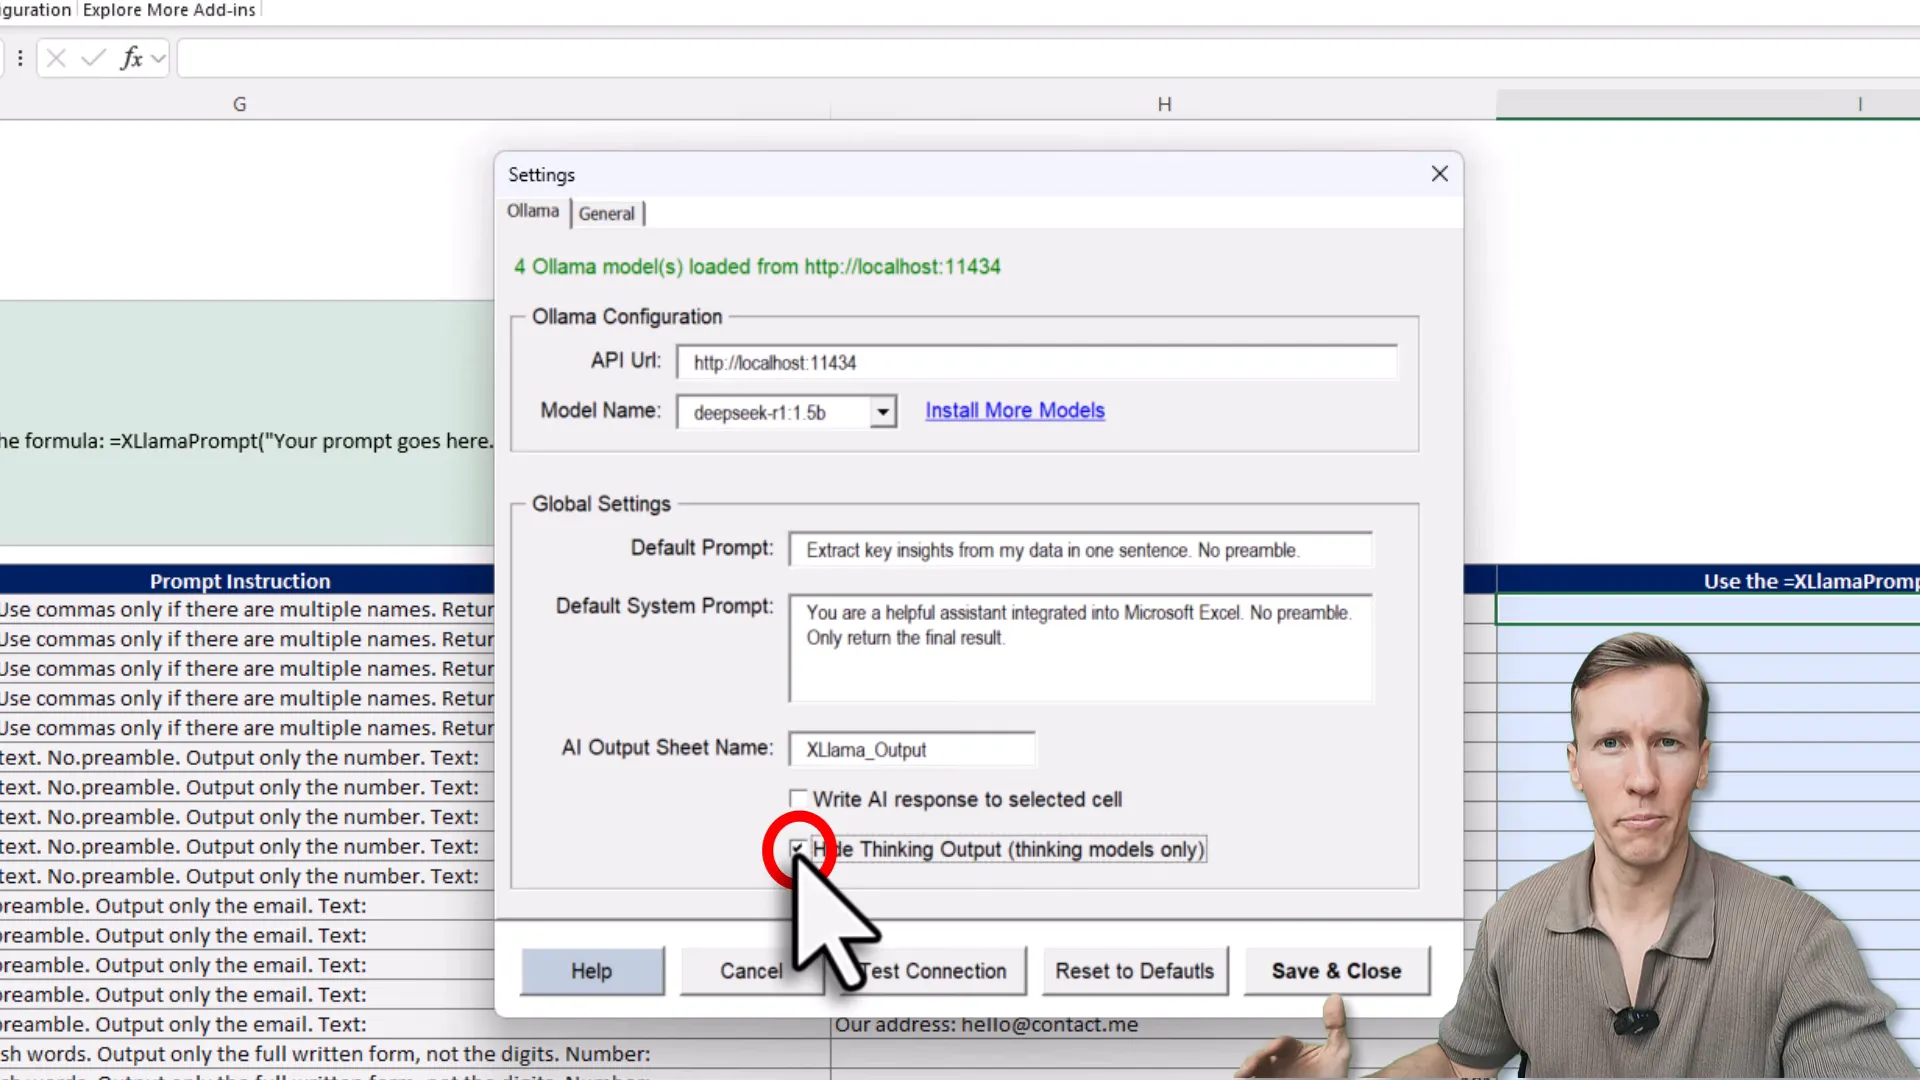The image size is (1920, 1080).
Task: Close the Settings dialog with the X icon
Action: click(1439, 173)
